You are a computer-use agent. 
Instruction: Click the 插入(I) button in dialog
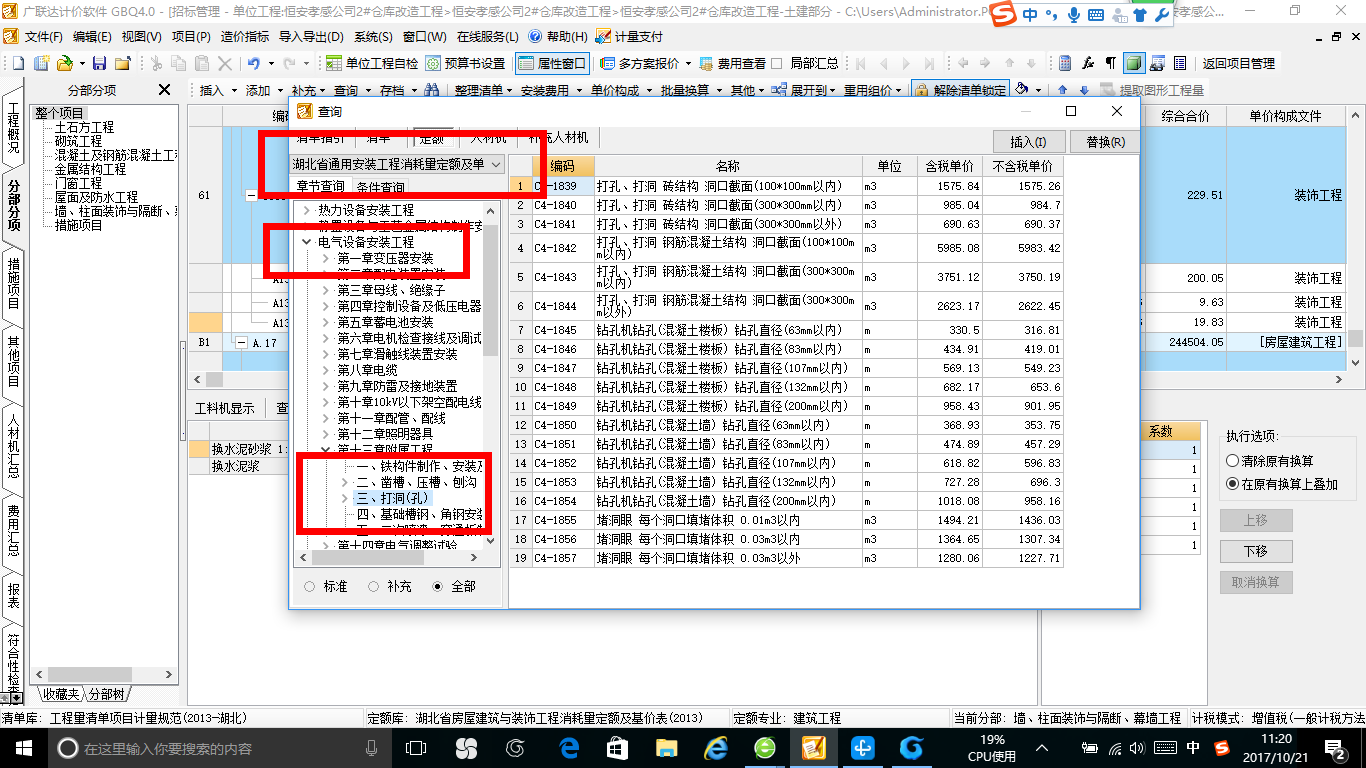1029,142
